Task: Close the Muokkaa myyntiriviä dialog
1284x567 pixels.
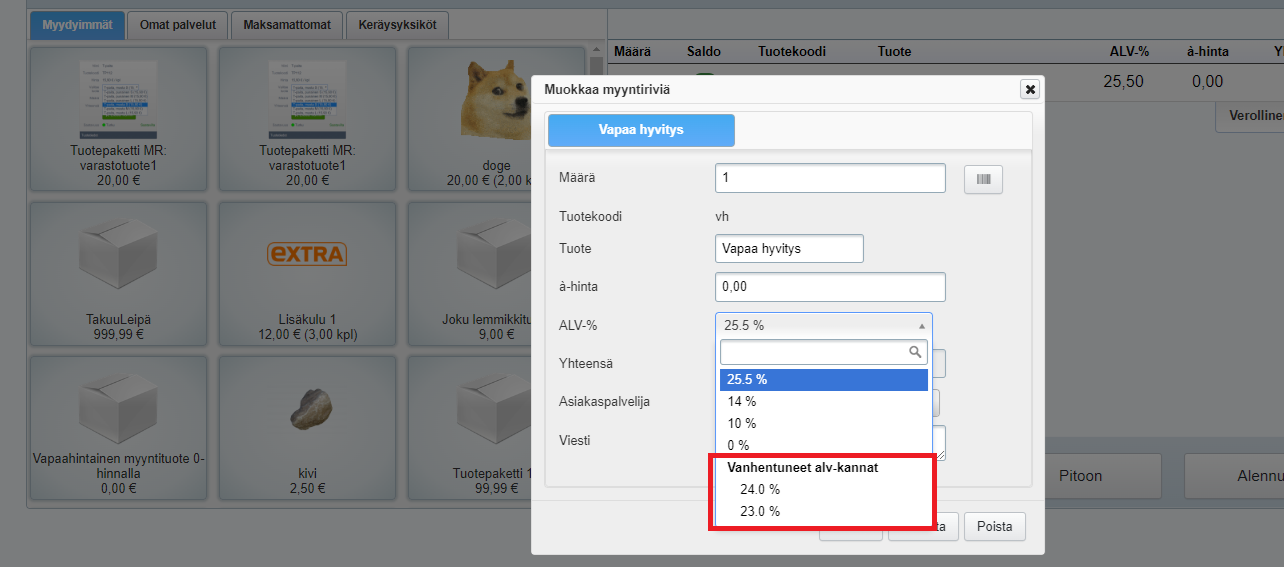Action: coord(1030,89)
